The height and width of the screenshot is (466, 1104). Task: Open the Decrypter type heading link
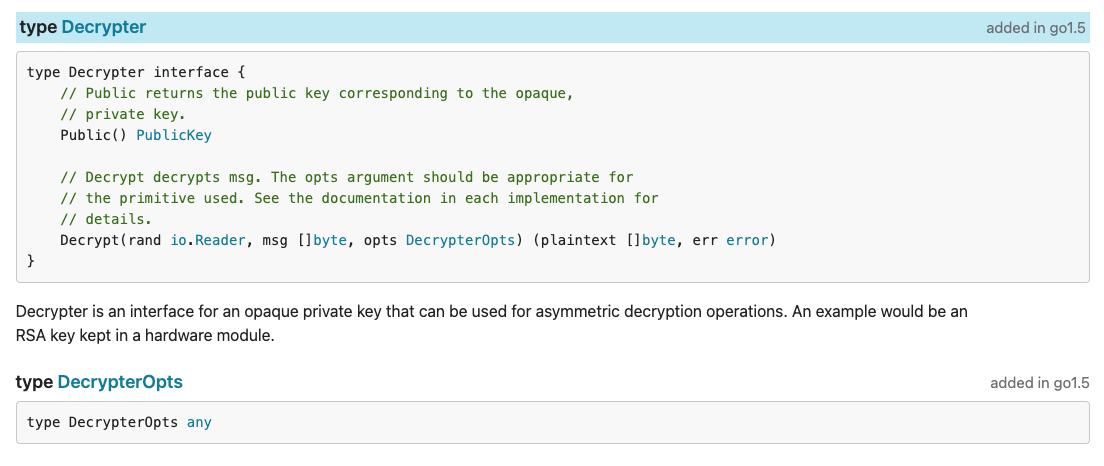click(x=104, y=27)
